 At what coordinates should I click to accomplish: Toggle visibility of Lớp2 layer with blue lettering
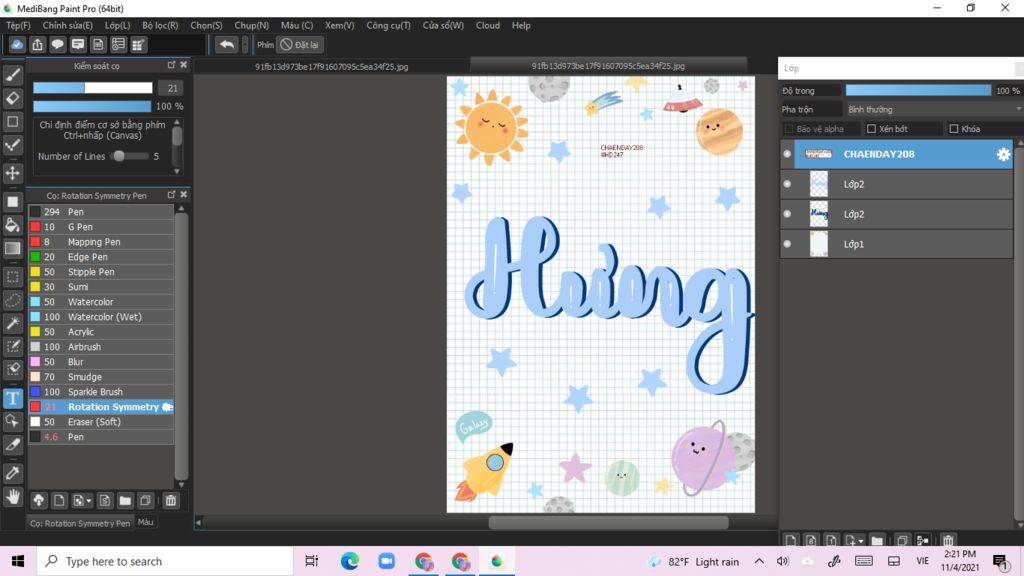click(x=787, y=214)
